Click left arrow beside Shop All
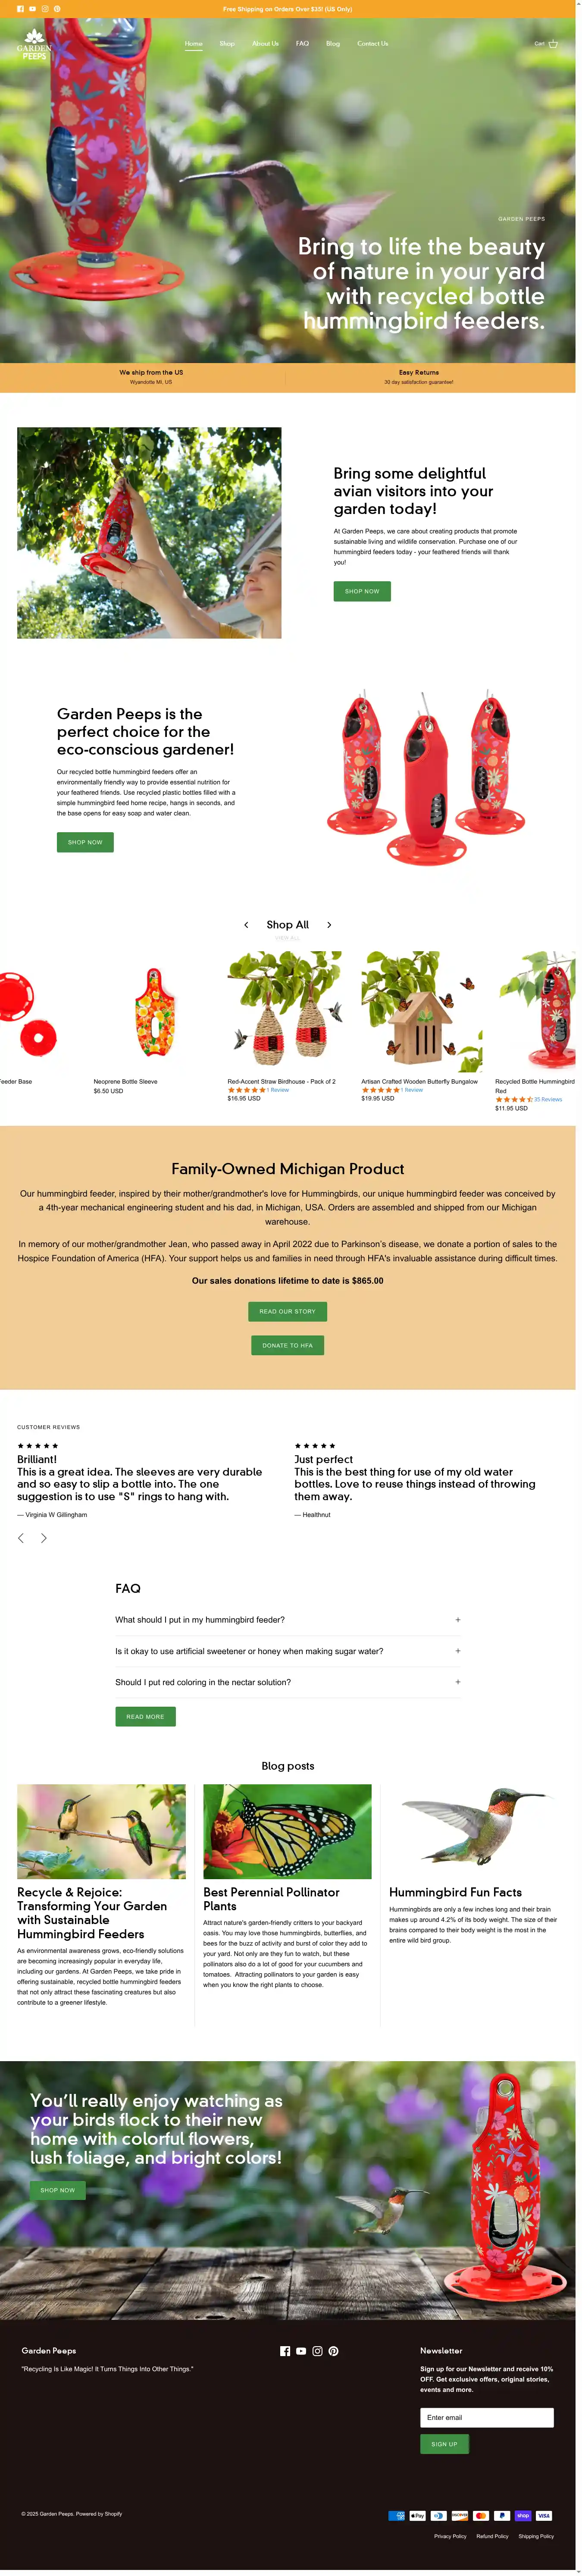582x2576 pixels. (x=246, y=925)
